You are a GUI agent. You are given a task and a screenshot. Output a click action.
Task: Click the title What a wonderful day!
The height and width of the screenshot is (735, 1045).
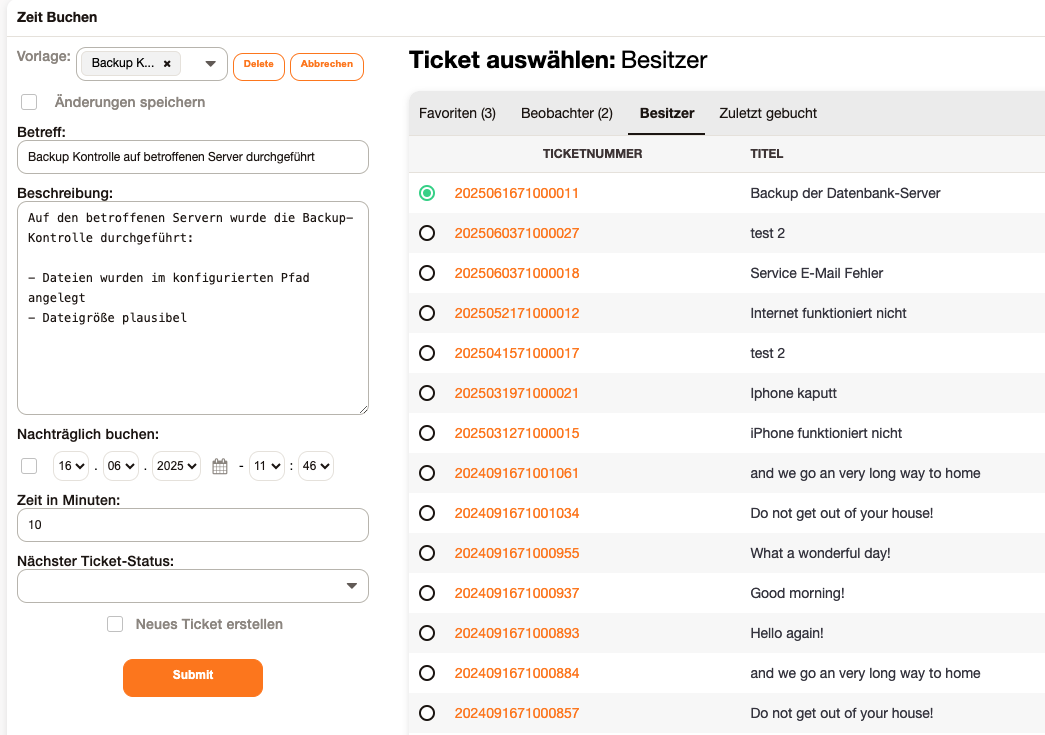(x=820, y=553)
